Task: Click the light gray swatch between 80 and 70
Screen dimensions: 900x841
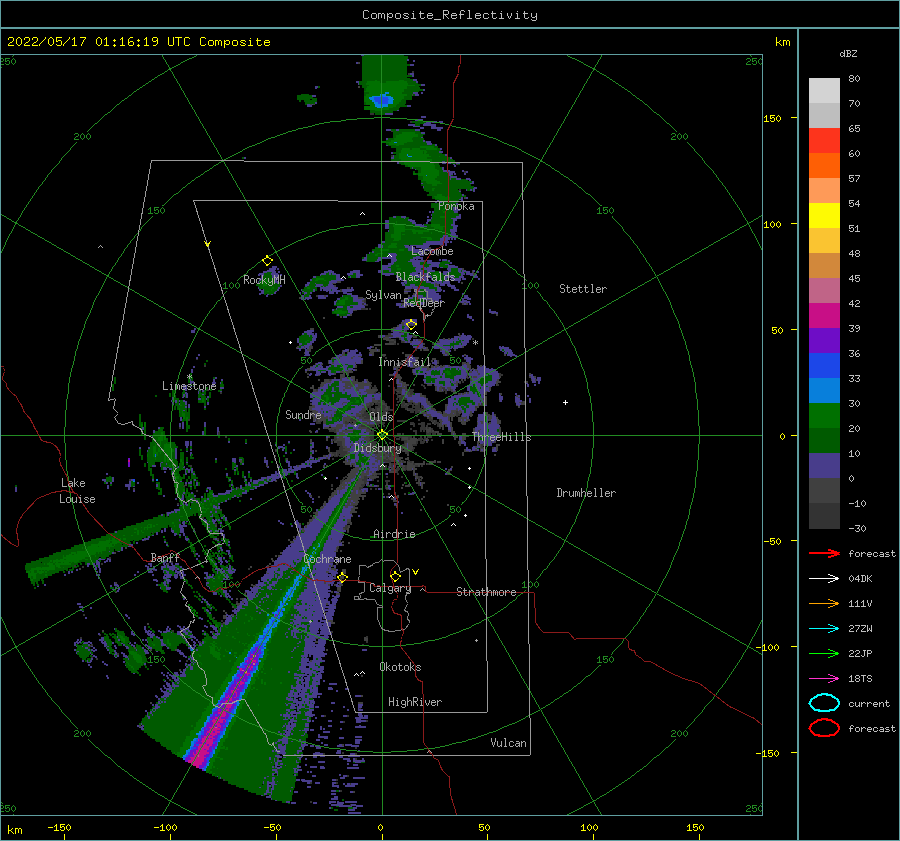Action: [x=824, y=91]
